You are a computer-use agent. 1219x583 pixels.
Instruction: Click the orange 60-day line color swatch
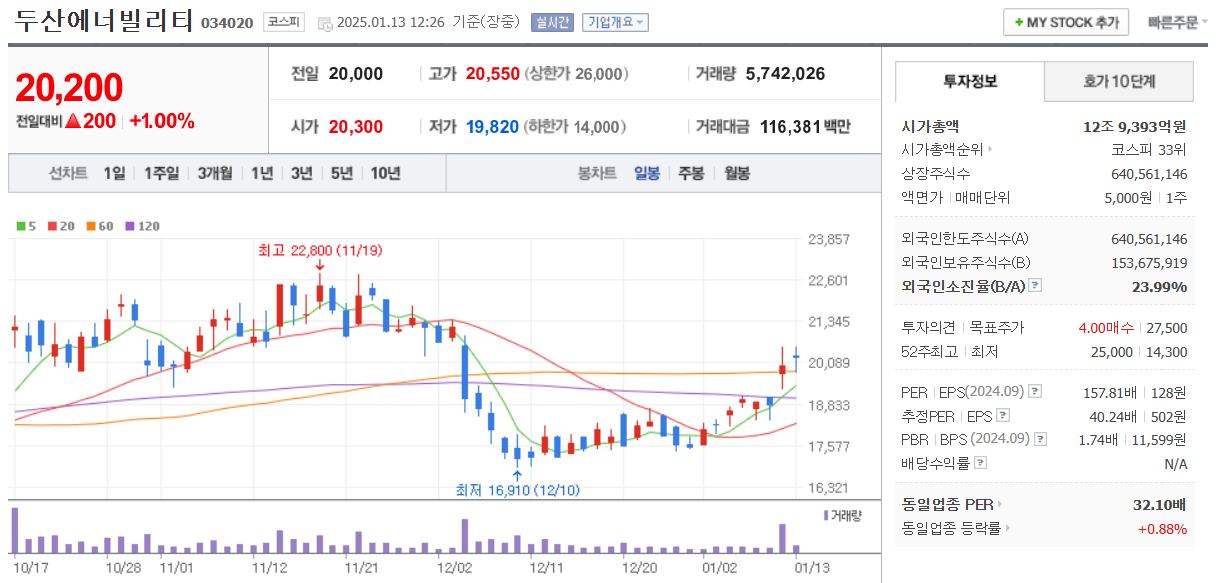[x=89, y=225]
